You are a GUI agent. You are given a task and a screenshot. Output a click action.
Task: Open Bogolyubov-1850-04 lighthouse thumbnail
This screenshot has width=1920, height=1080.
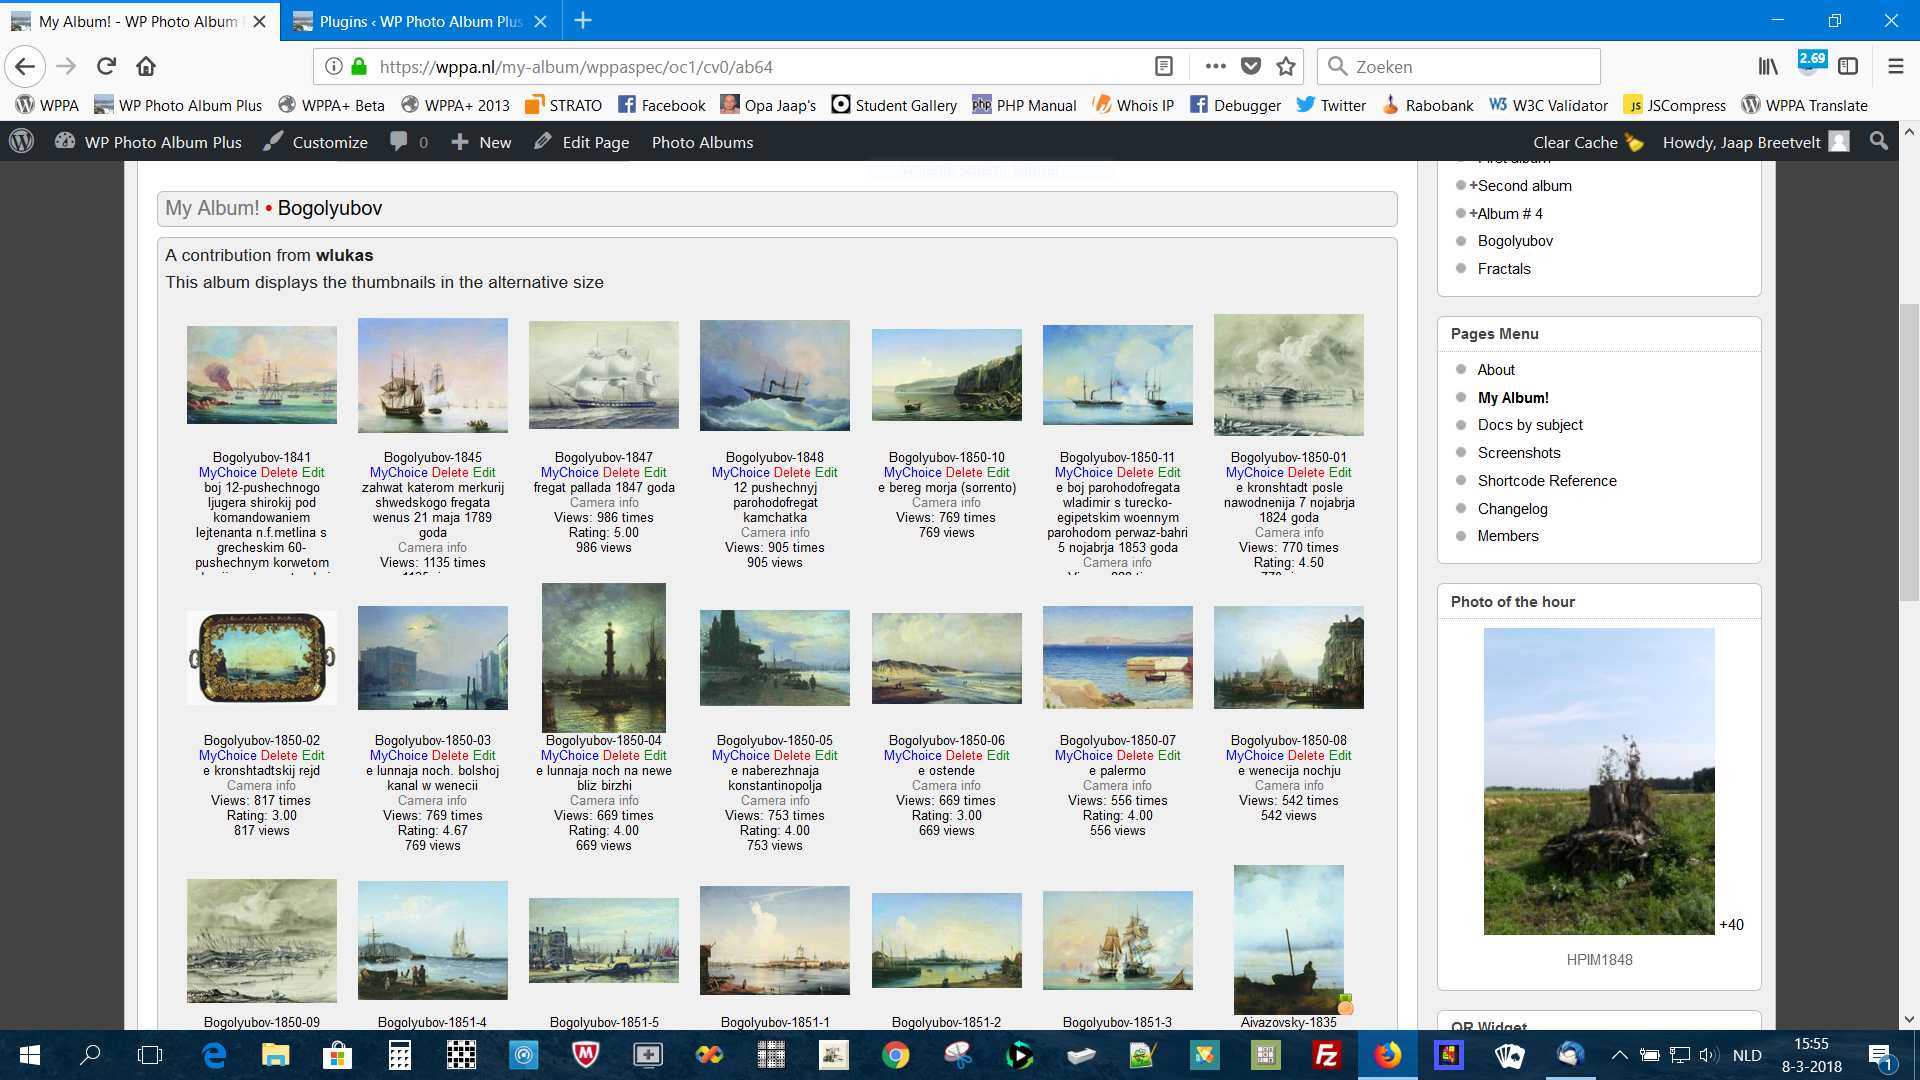(x=604, y=658)
